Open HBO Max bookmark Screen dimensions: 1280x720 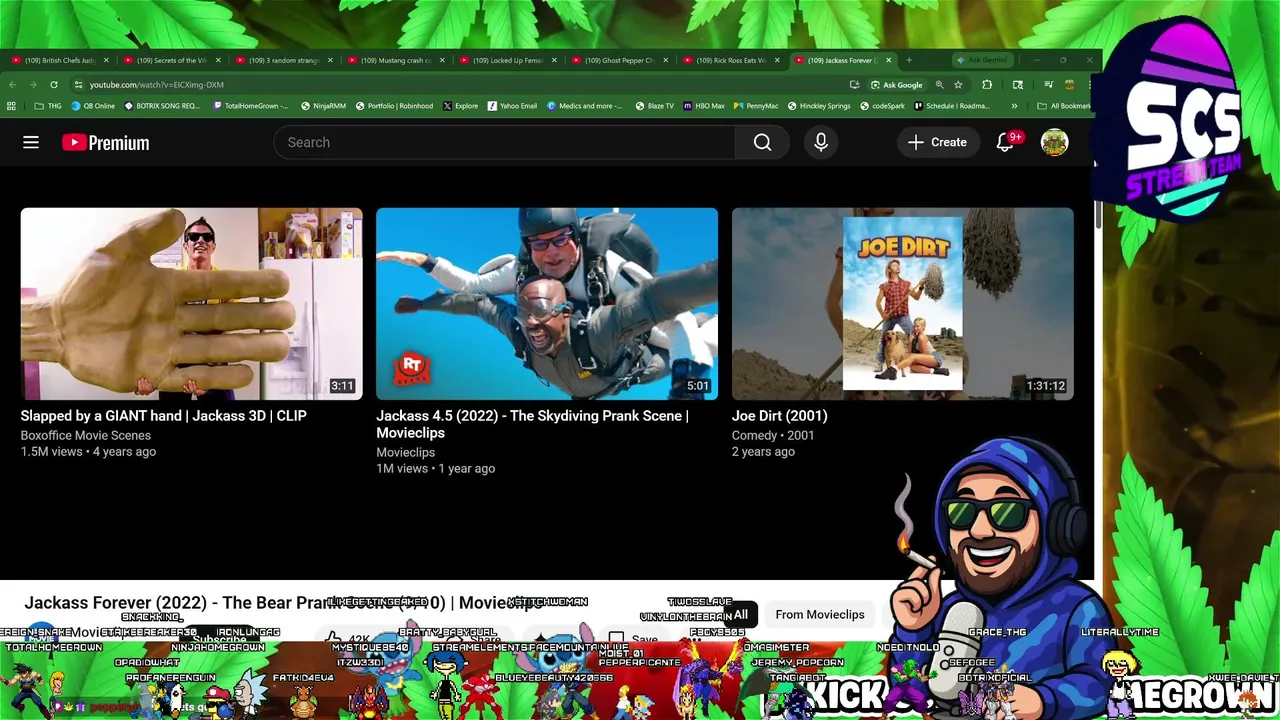coord(704,106)
